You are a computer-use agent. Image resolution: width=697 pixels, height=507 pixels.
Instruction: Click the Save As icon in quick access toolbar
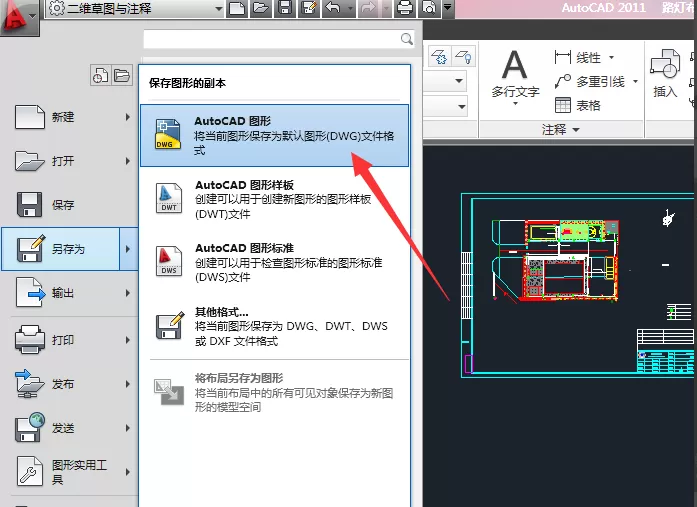coord(308,8)
